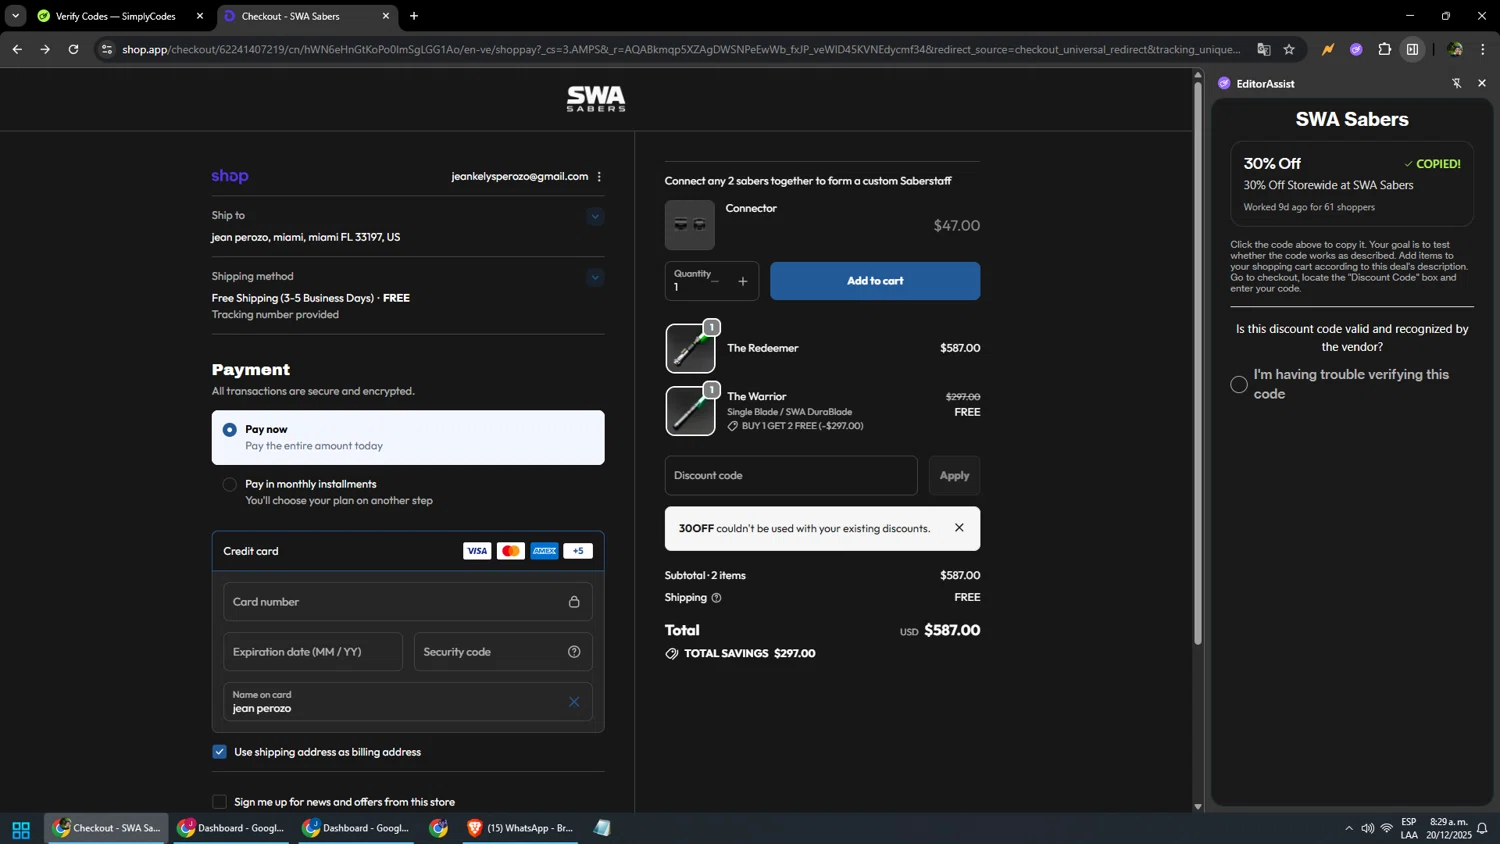This screenshot has height=844, width=1500.
Task: Go forward in browser history
Action: [45, 49]
